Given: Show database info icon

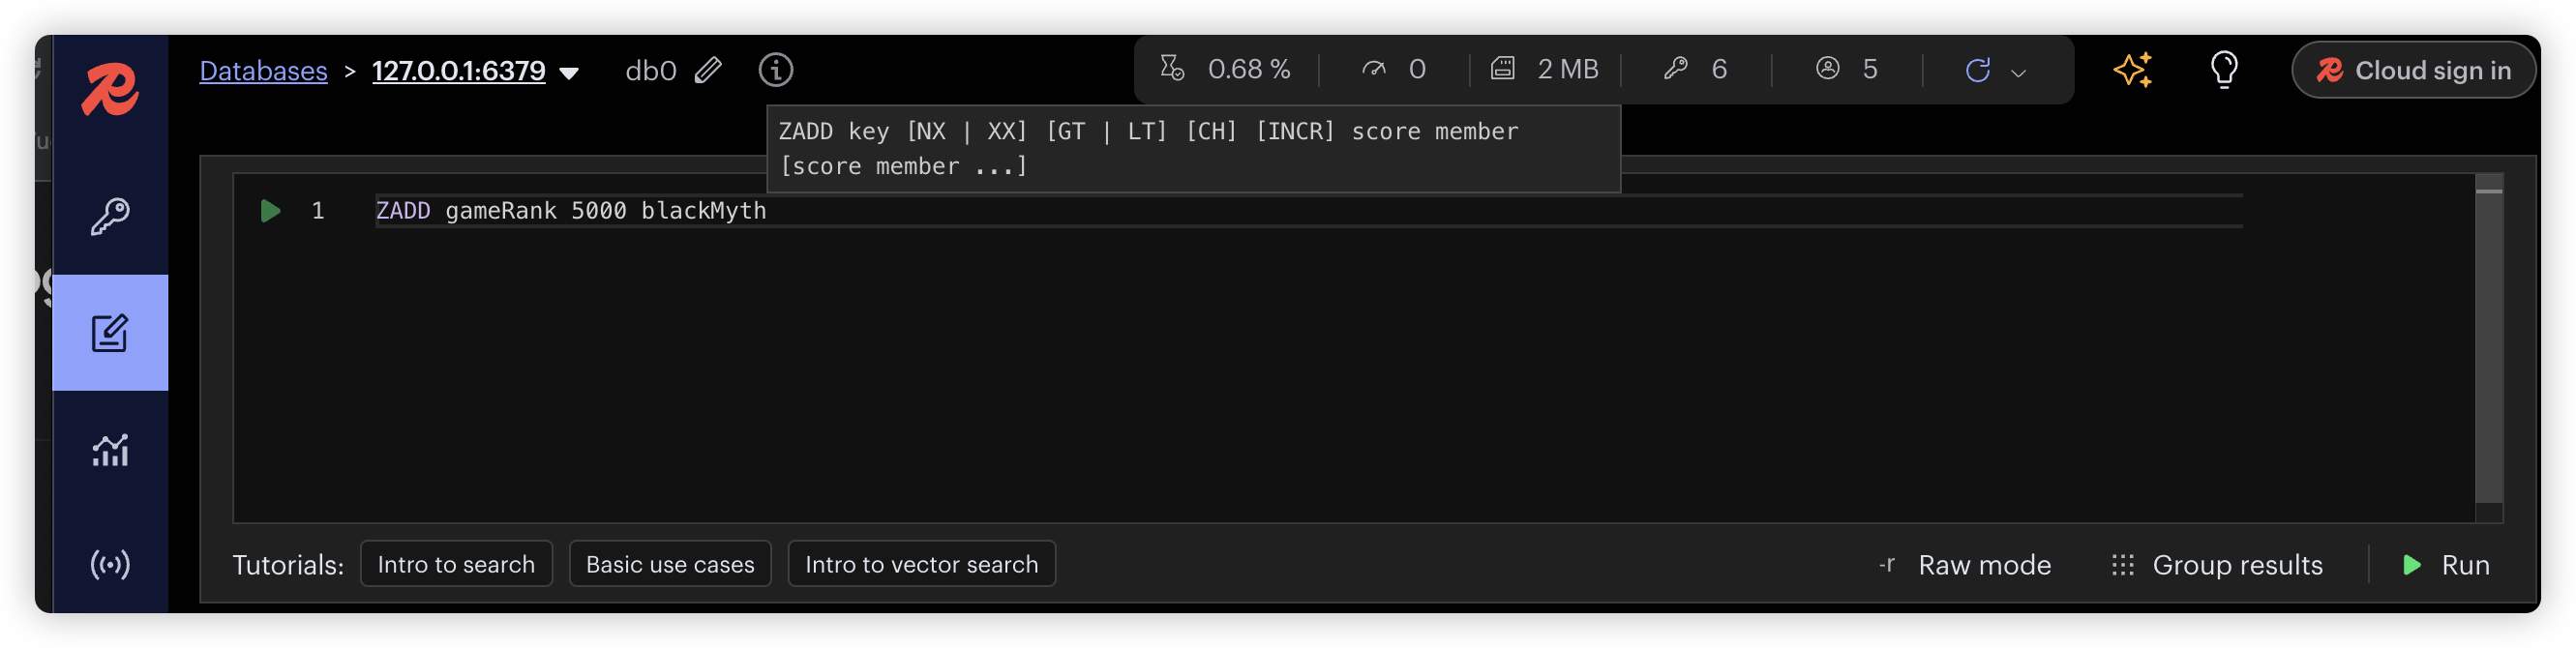Looking at the screenshot, I should [776, 70].
